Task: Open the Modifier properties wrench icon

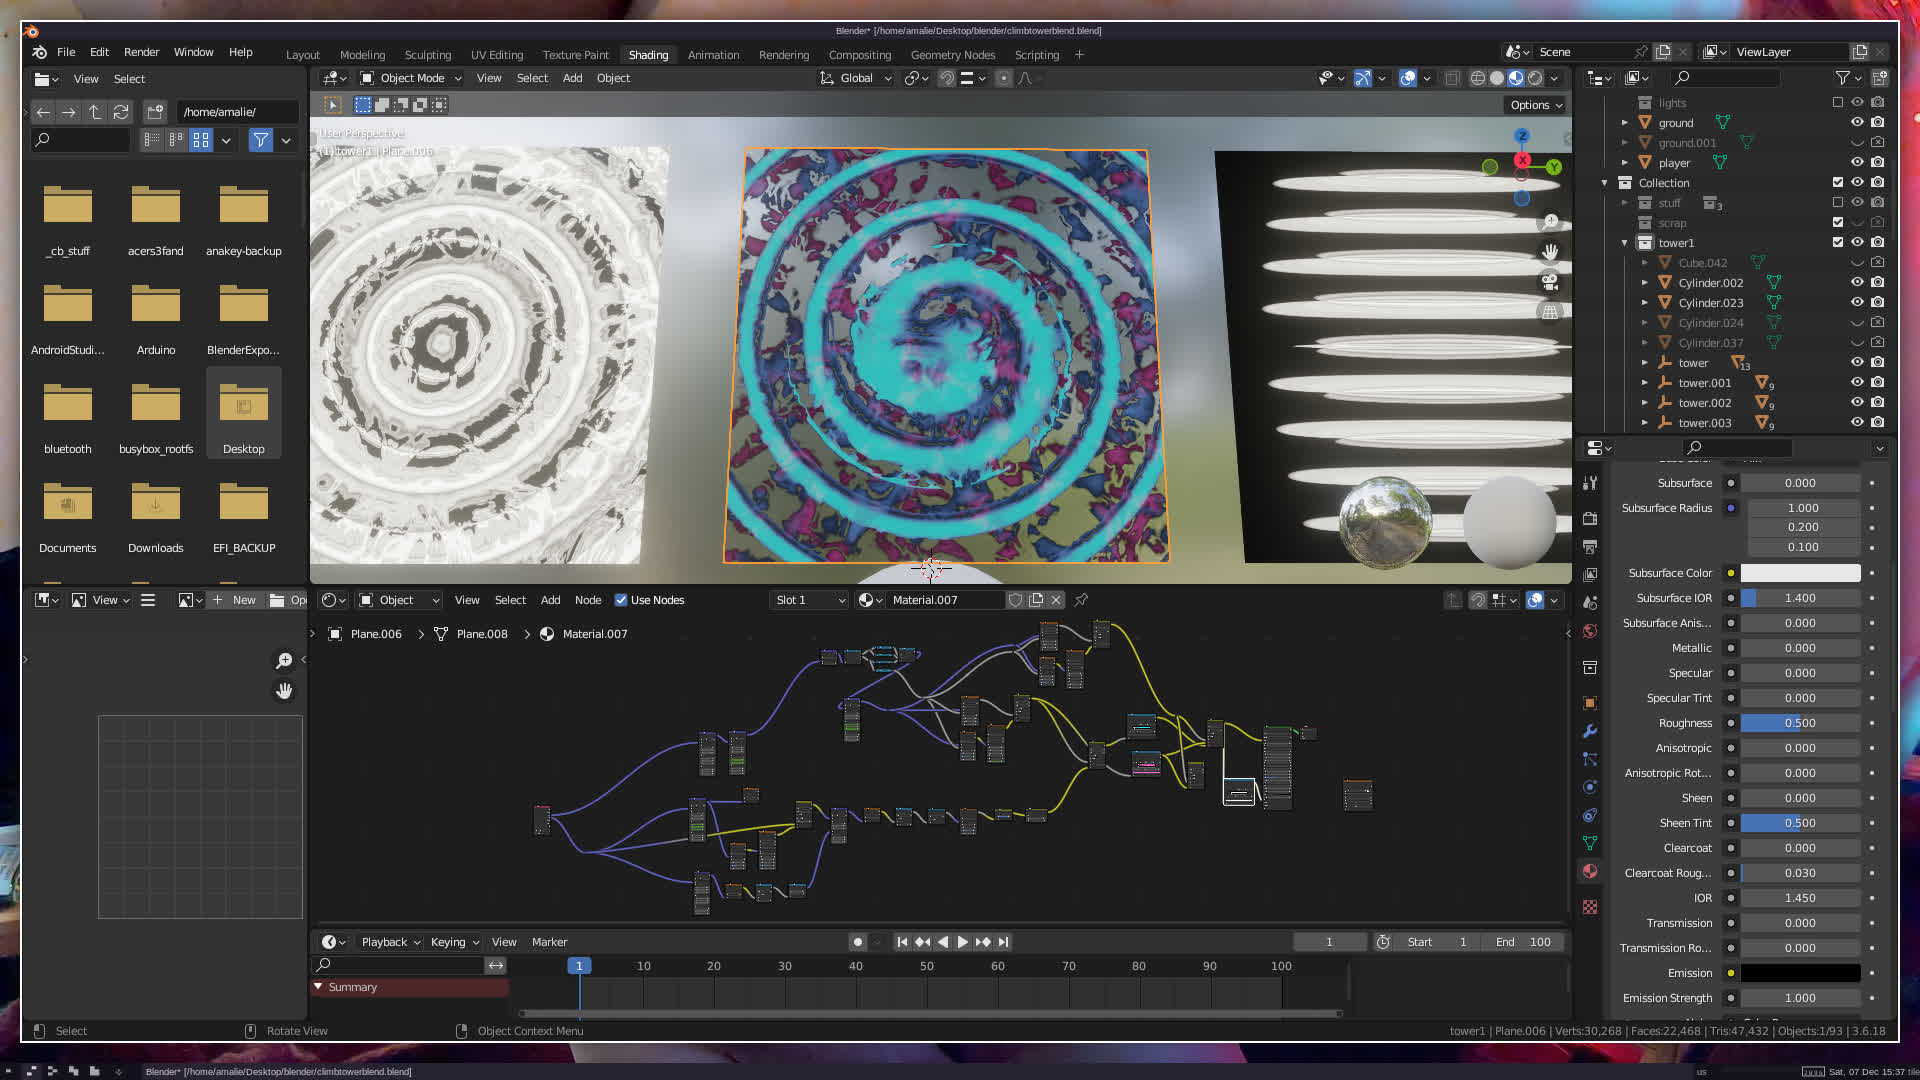Action: 1590,731
